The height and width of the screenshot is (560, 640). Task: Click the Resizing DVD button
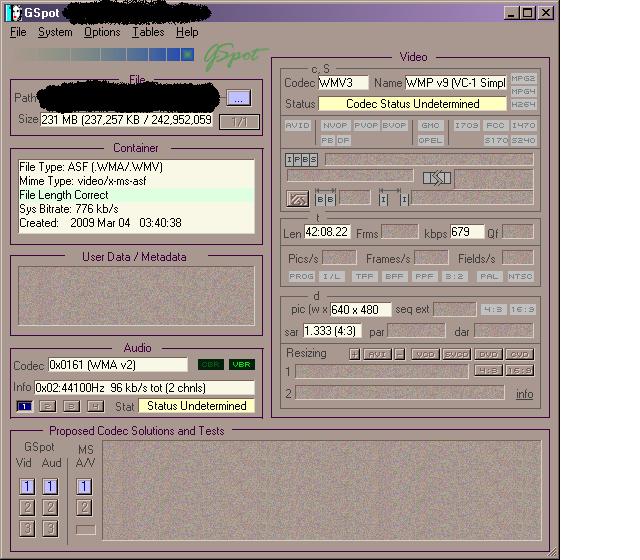(x=488, y=354)
